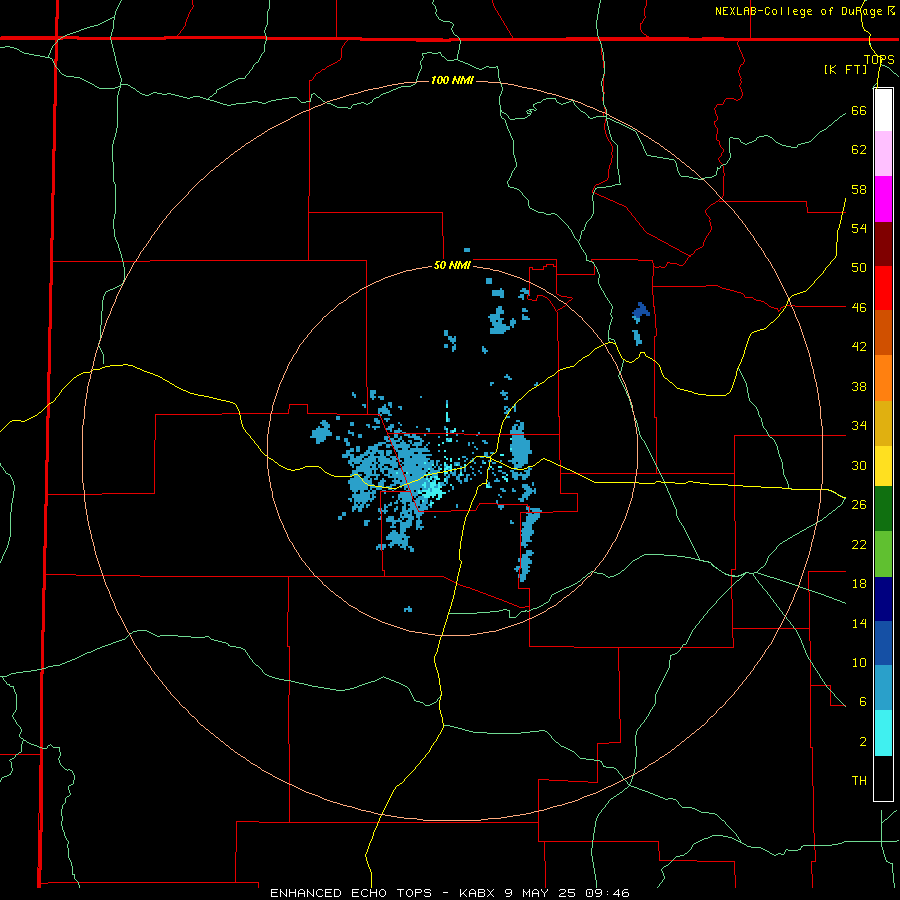Click the legend value "6"
Screen dimensions: 900x900
click(863, 702)
